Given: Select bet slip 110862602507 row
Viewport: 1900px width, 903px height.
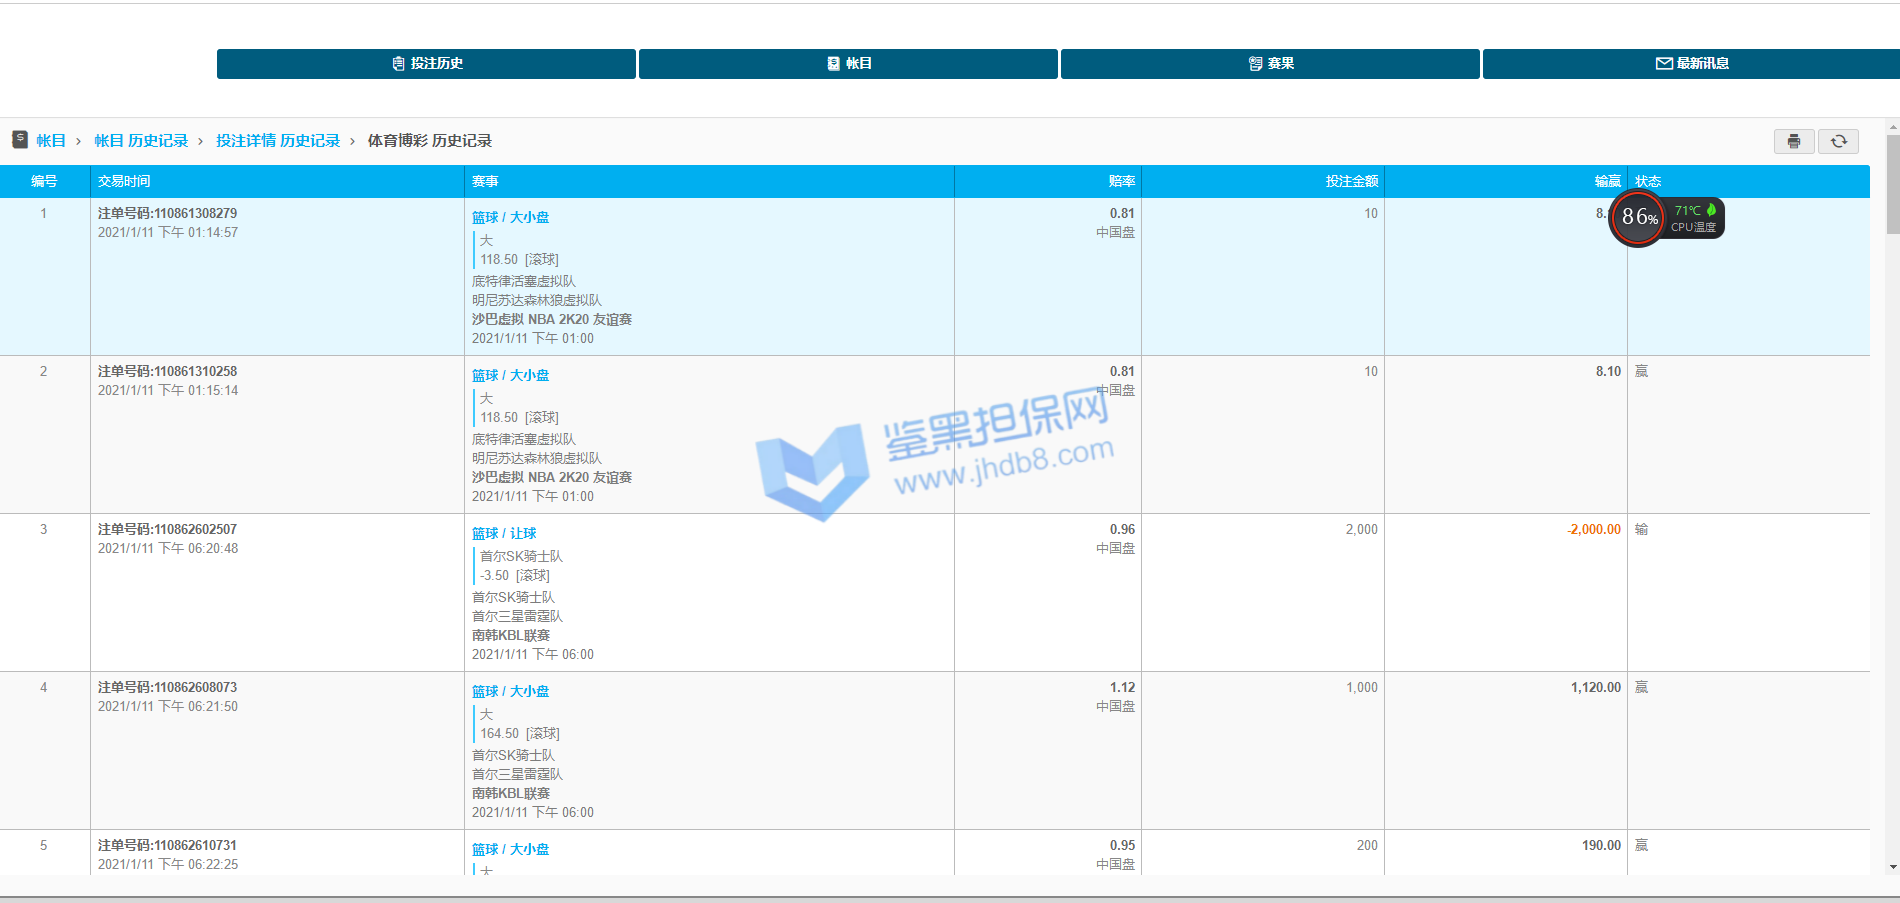Looking at the screenshot, I should (167, 529).
